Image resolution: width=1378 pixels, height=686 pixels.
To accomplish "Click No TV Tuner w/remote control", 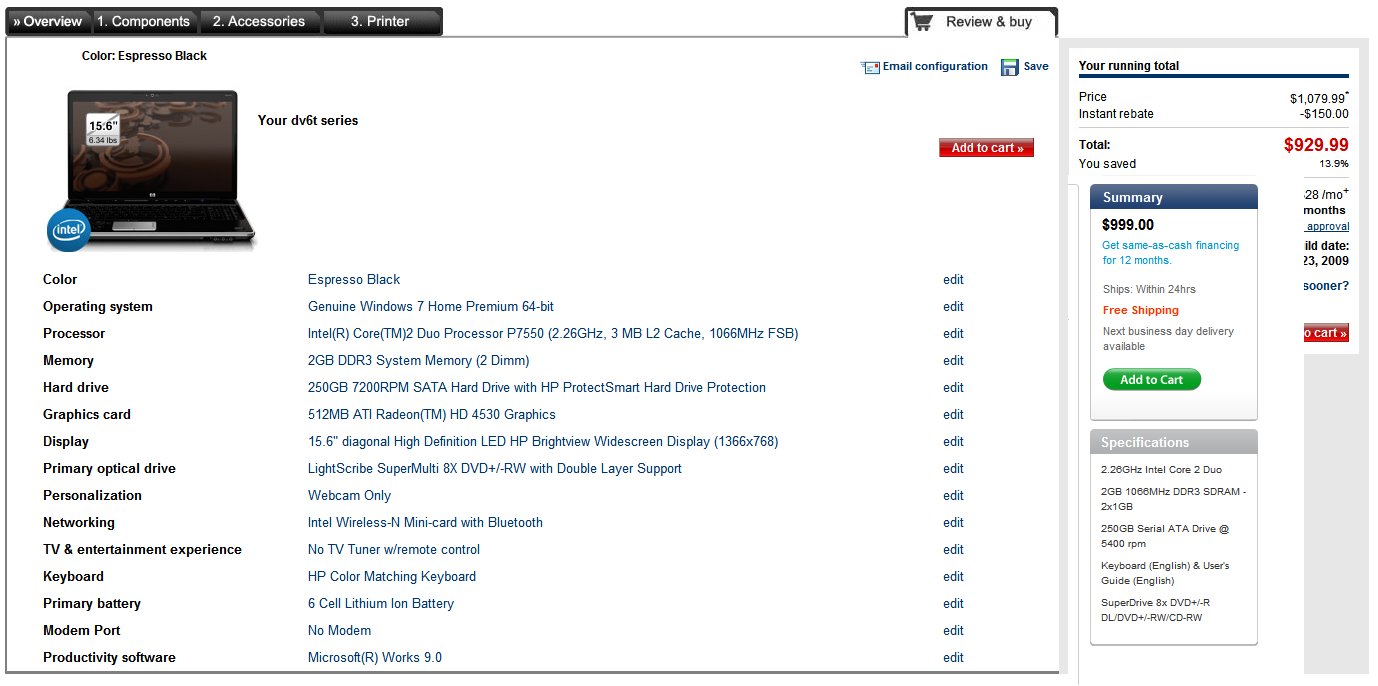I will (x=394, y=550).
